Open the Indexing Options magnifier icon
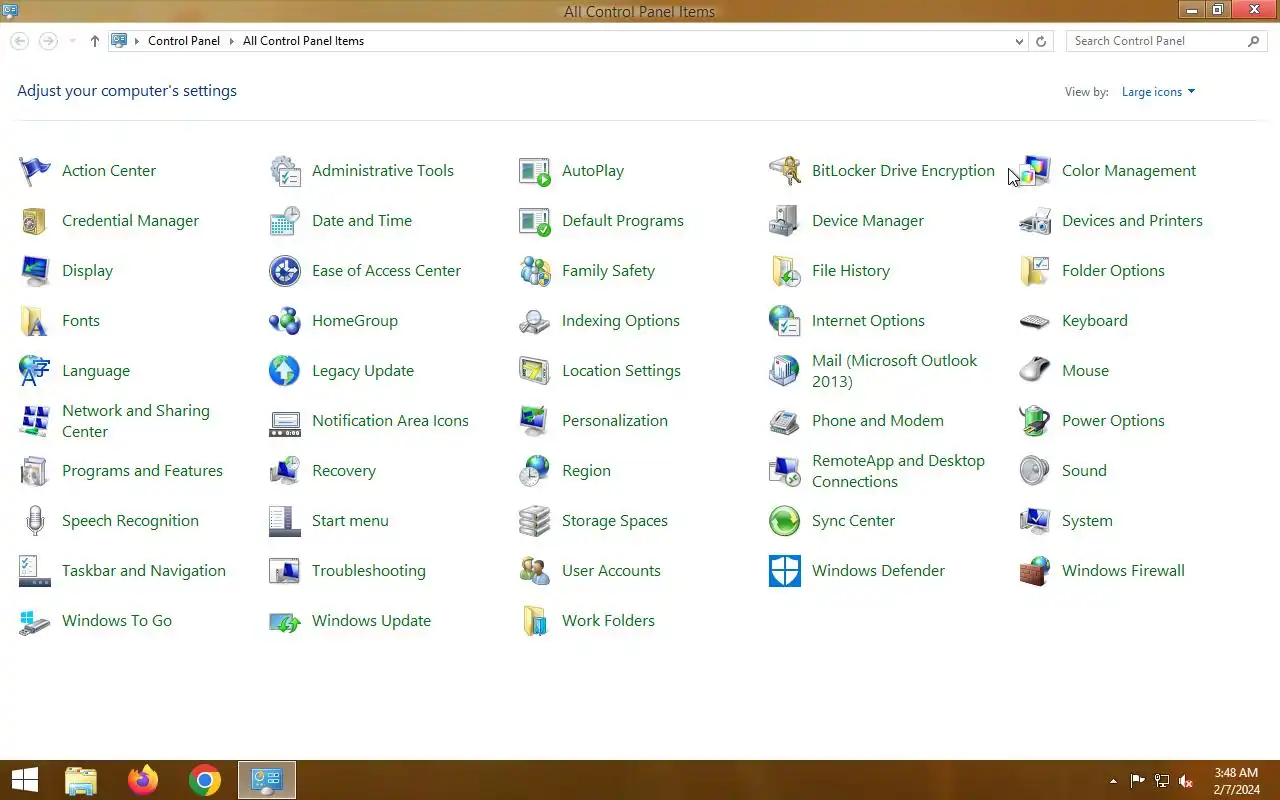Image resolution: width=1280 pixels, height=800 pixels. point(535,321)
